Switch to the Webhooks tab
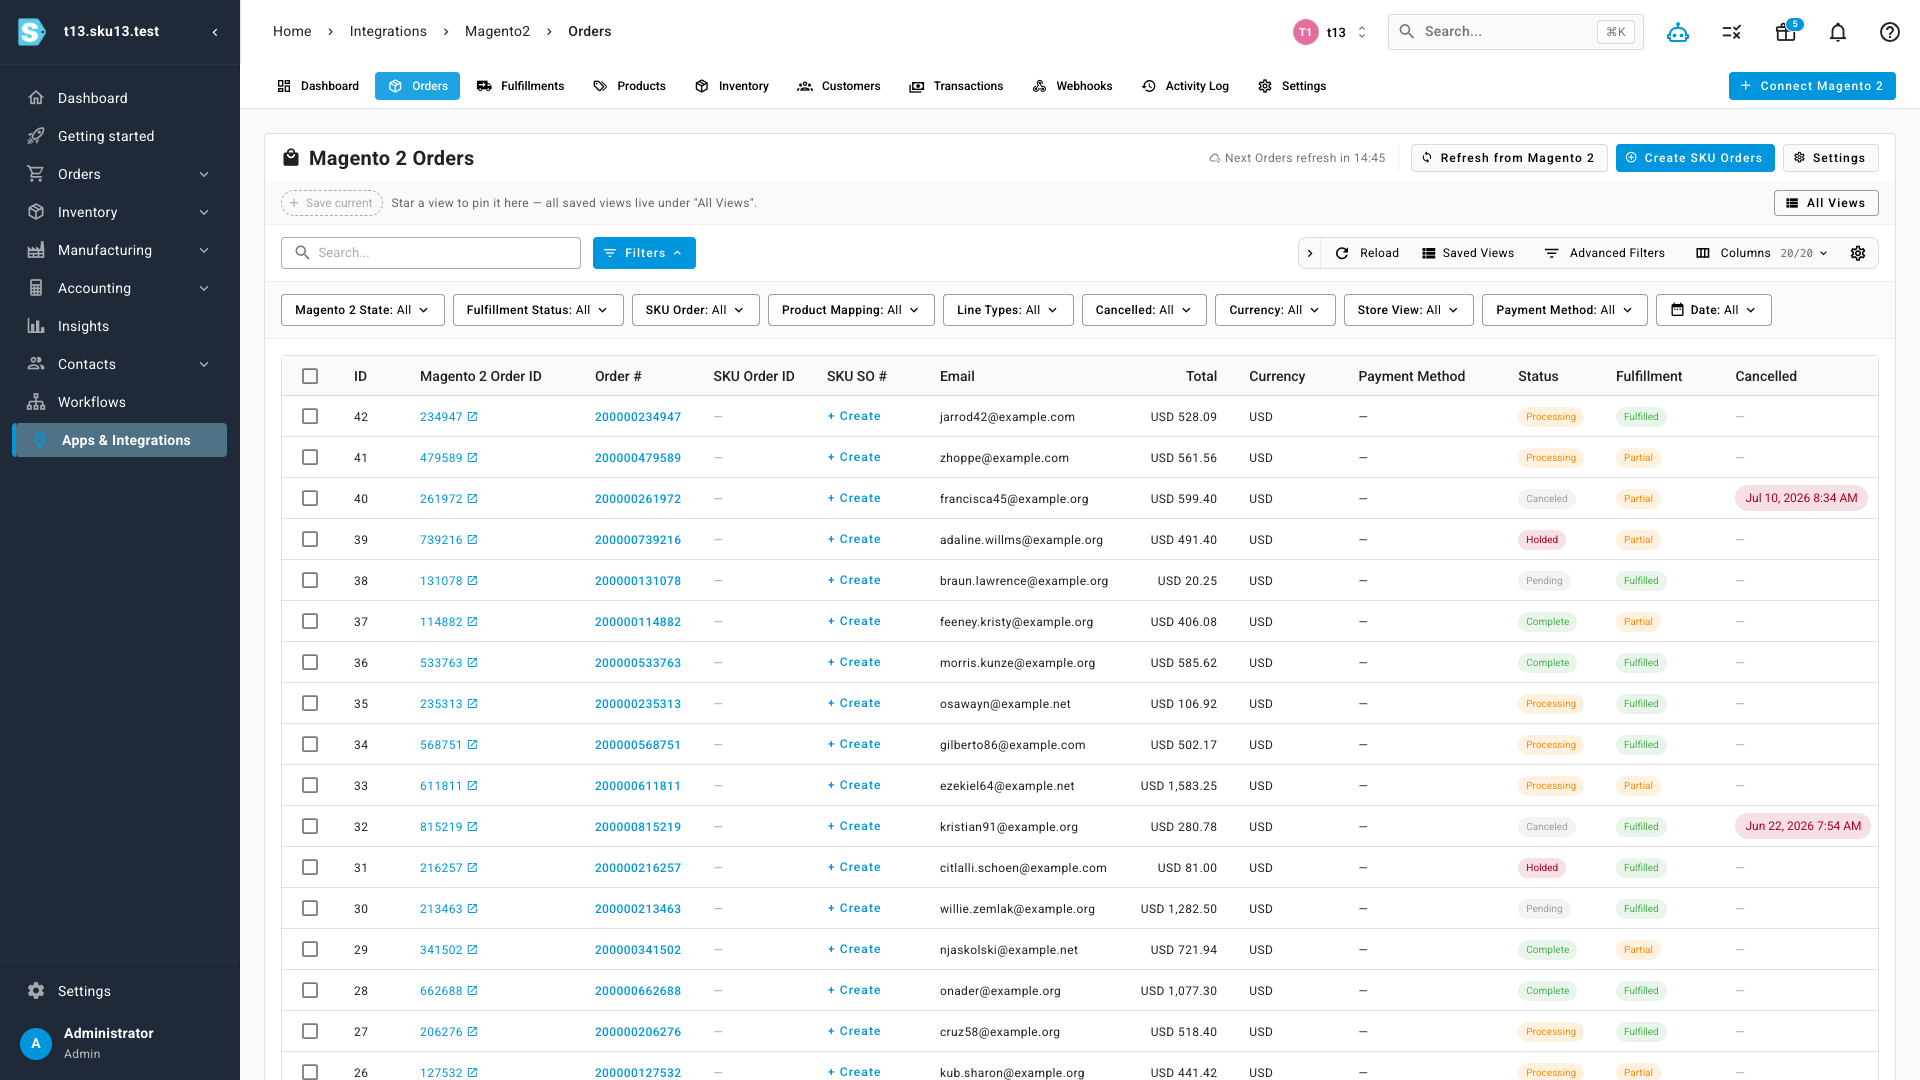 (x=1072, y=86)
